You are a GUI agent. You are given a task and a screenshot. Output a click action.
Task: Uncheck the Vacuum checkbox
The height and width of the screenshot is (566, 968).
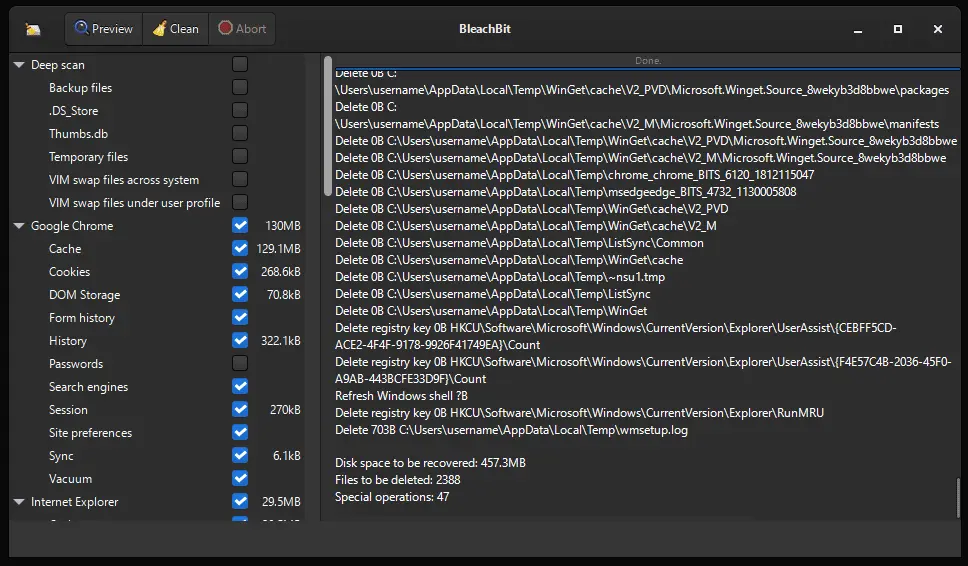click(240, 478)
